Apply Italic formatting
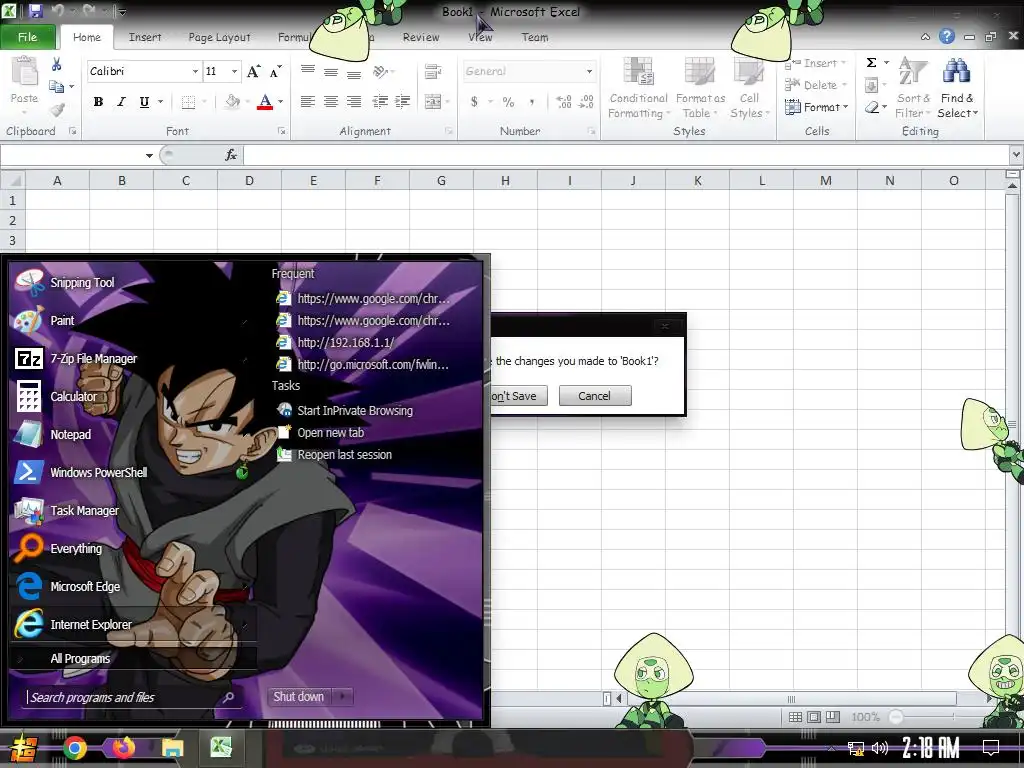1024x768 pixels. [121, 101]
